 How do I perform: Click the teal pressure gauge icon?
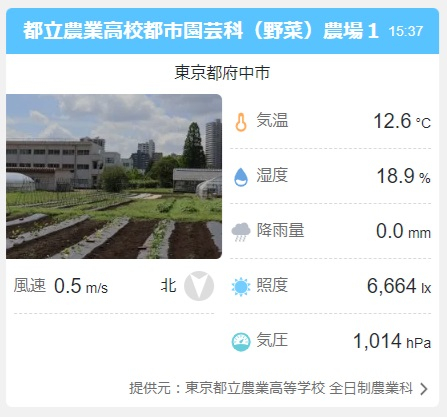click(241, 342)
